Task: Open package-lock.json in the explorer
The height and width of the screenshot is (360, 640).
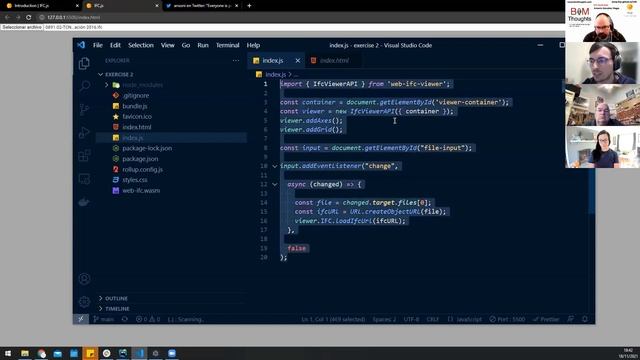Action: point(147,148)
